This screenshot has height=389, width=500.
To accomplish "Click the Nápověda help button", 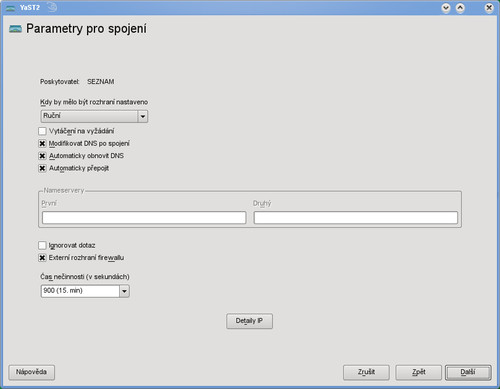I will 31,372.
